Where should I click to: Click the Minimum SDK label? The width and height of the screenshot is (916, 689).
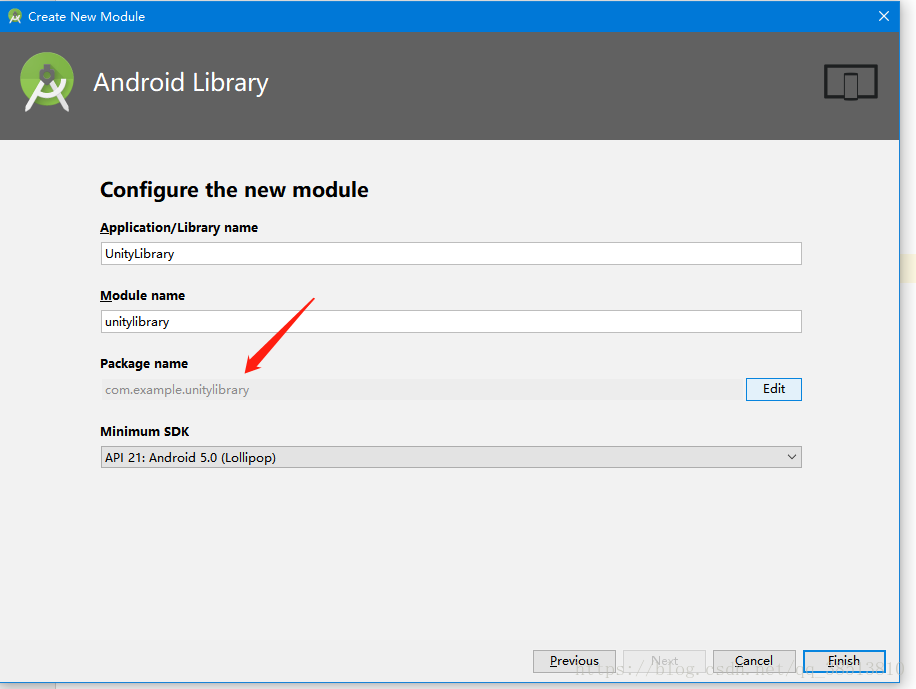pyautogui.click(x=145, y=431)
